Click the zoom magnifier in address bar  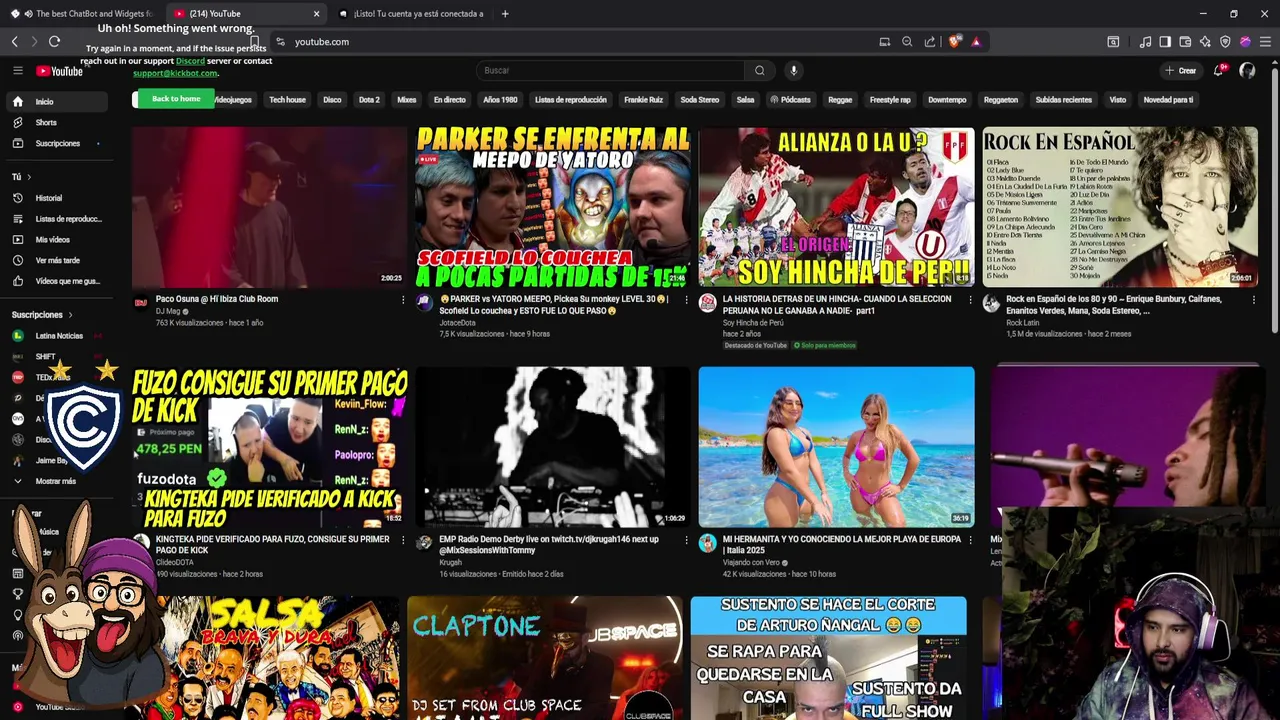[x=907, y=42]
